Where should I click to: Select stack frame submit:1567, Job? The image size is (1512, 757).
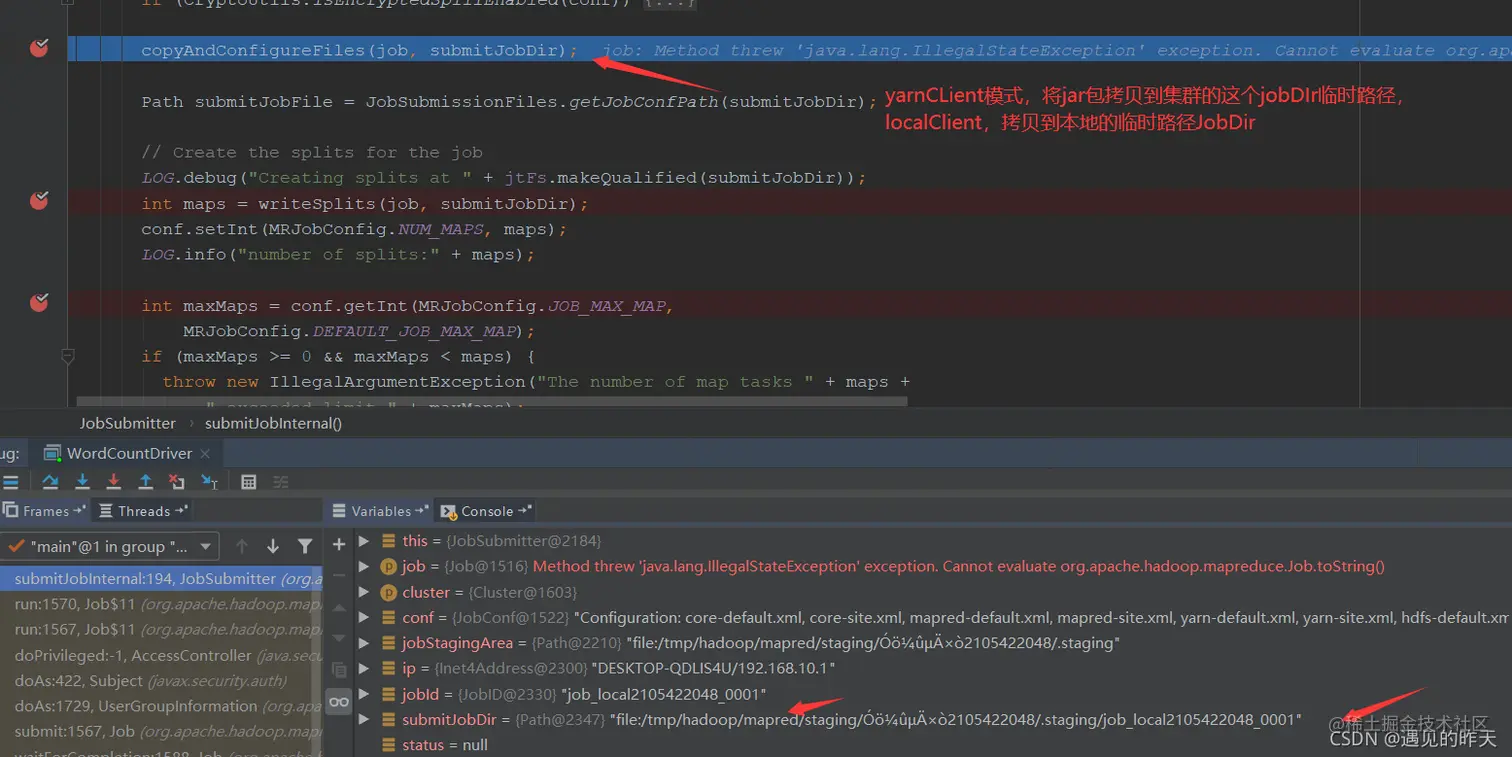160,732
